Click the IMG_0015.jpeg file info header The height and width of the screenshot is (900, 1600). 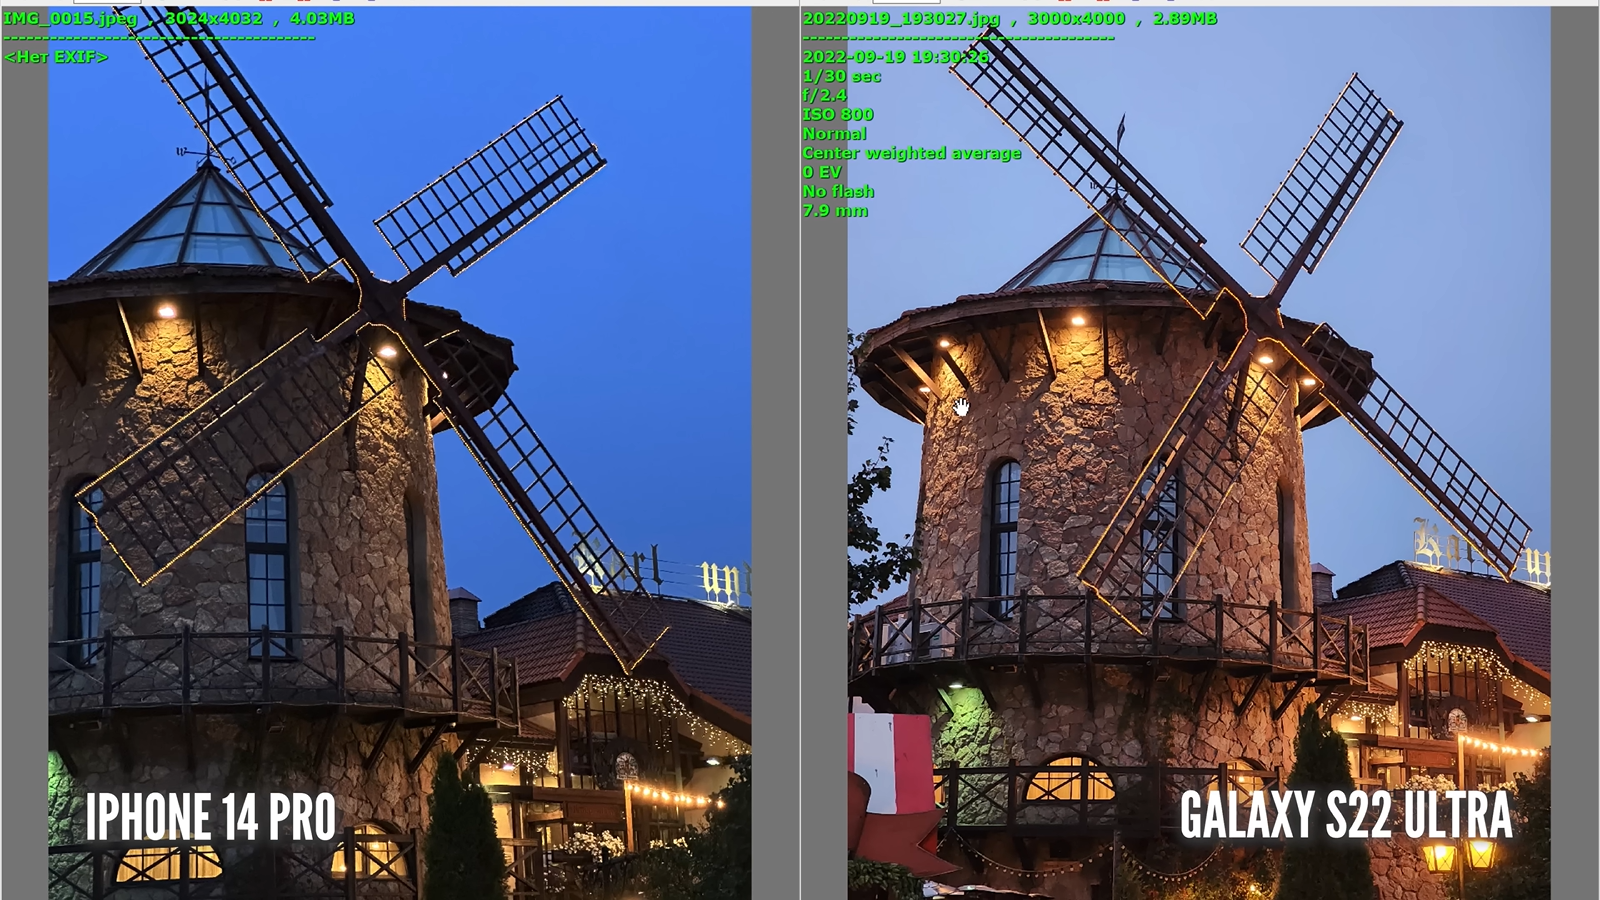(178, 18)
